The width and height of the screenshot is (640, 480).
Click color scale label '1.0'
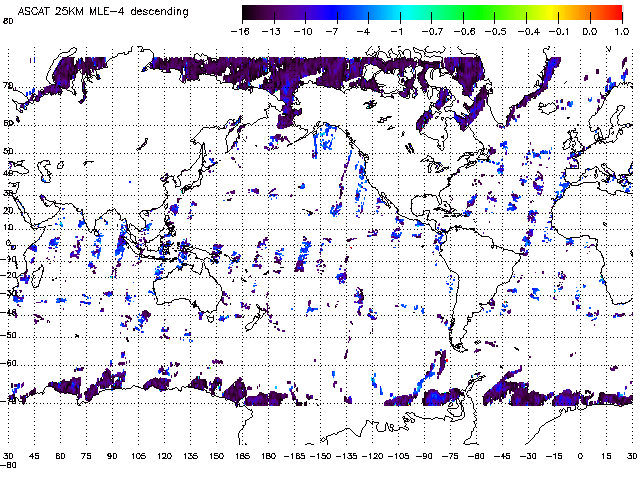click(x=622, y=32)
